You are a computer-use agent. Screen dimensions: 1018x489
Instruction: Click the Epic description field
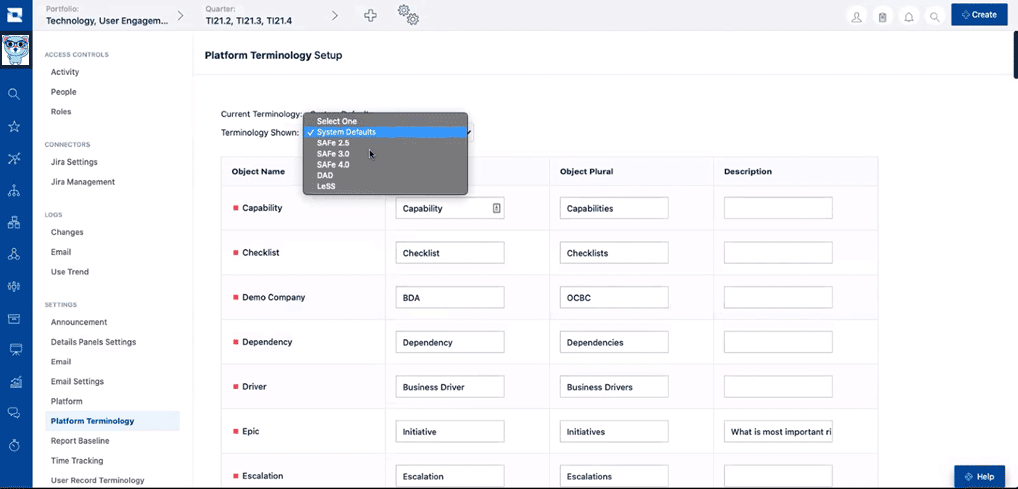pyautogui.click(x=778, y=431)
